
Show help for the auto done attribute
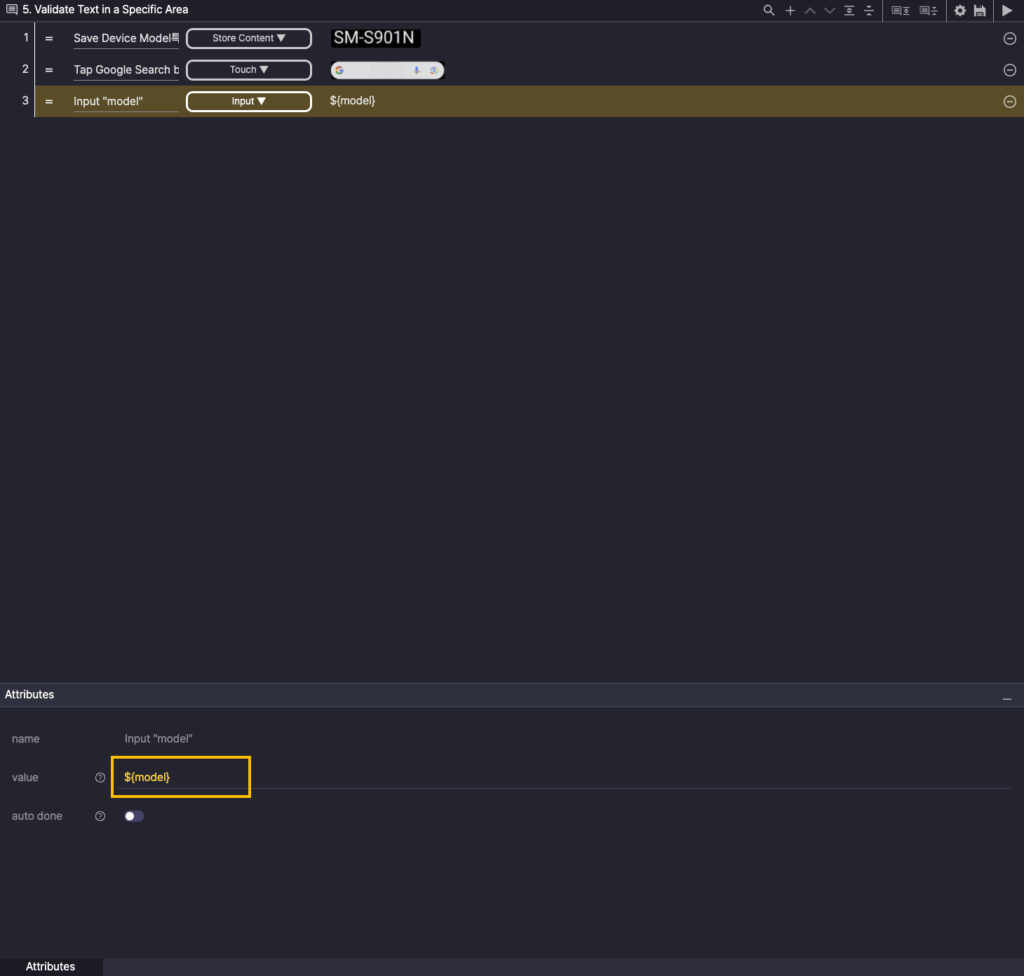tap(100, 816)
